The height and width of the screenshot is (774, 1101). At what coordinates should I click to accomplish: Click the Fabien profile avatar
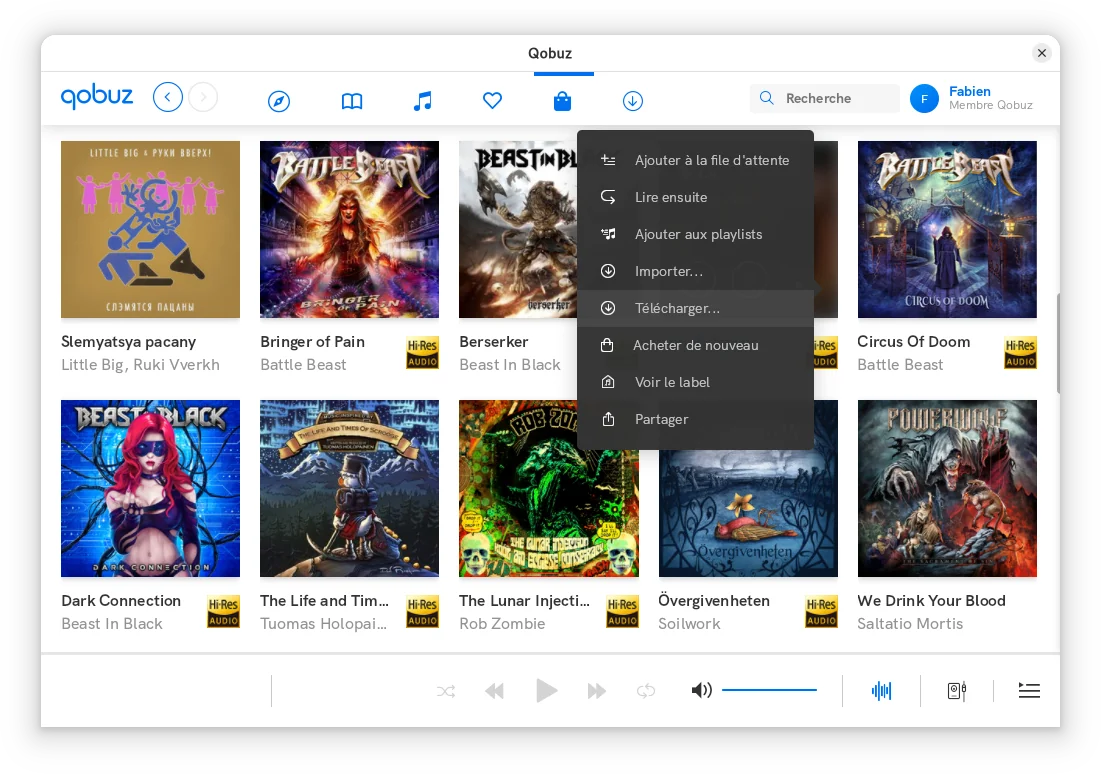[x=924, y=99]
